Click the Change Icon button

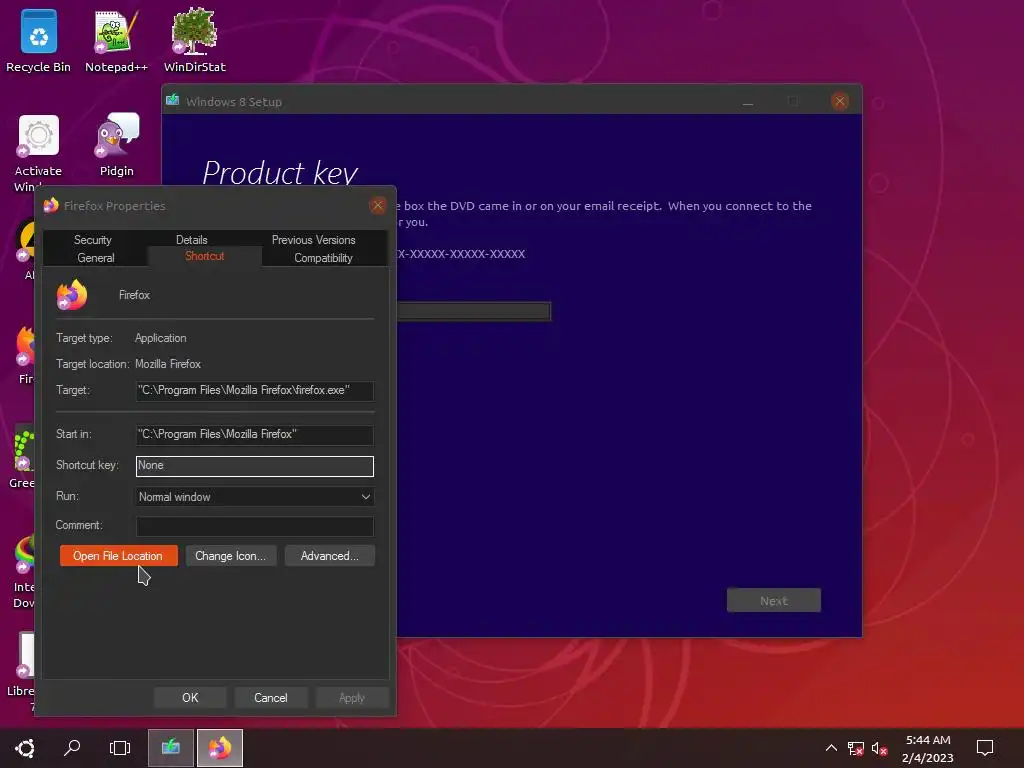[231, 556]
